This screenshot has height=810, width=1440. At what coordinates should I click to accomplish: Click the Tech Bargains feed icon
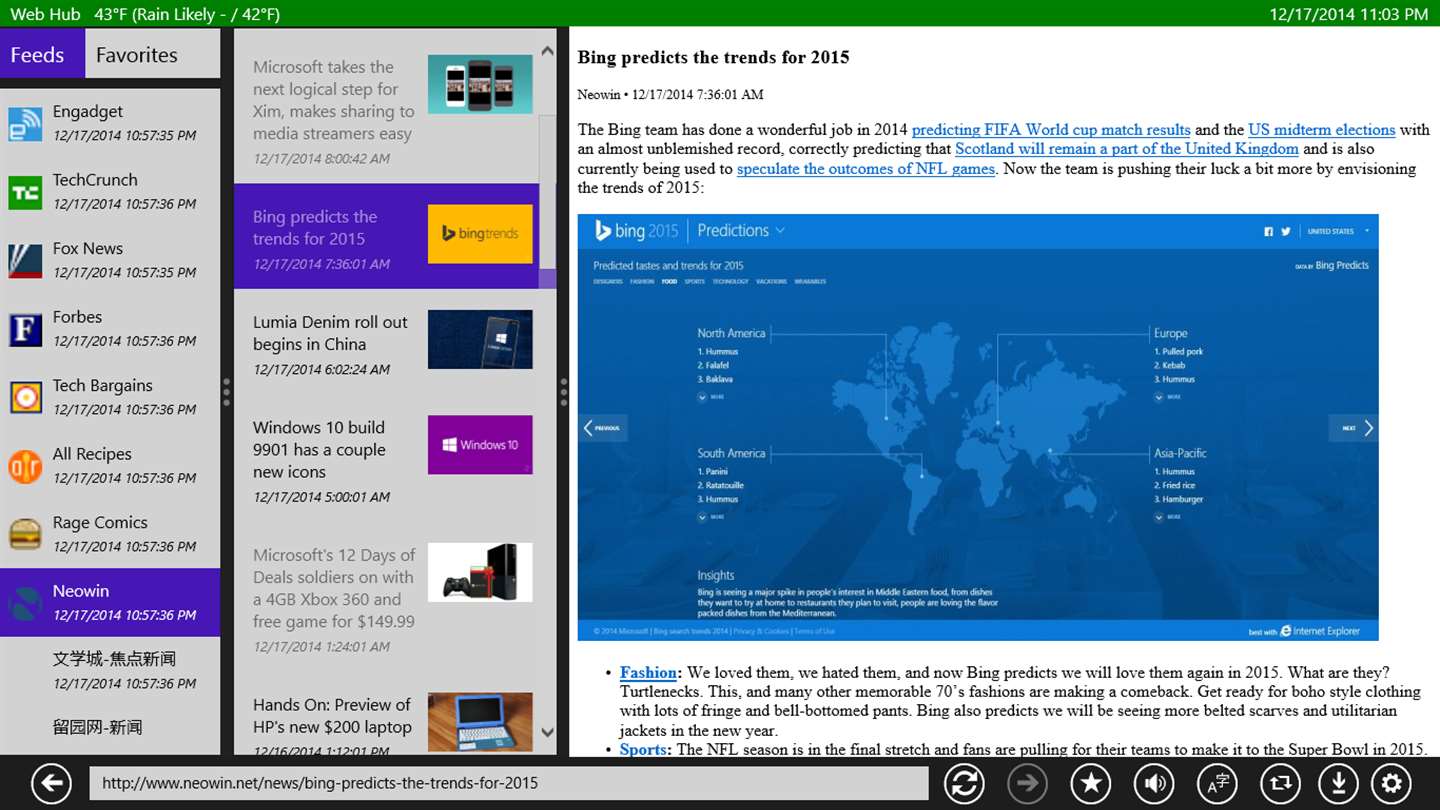25,397
